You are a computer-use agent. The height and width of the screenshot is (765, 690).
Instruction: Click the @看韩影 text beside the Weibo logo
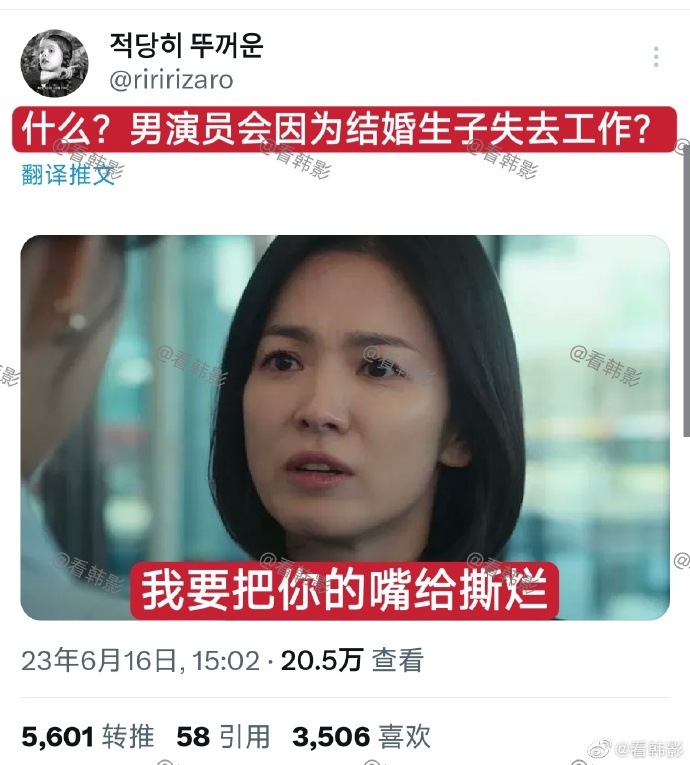click(x=649, y=748)
